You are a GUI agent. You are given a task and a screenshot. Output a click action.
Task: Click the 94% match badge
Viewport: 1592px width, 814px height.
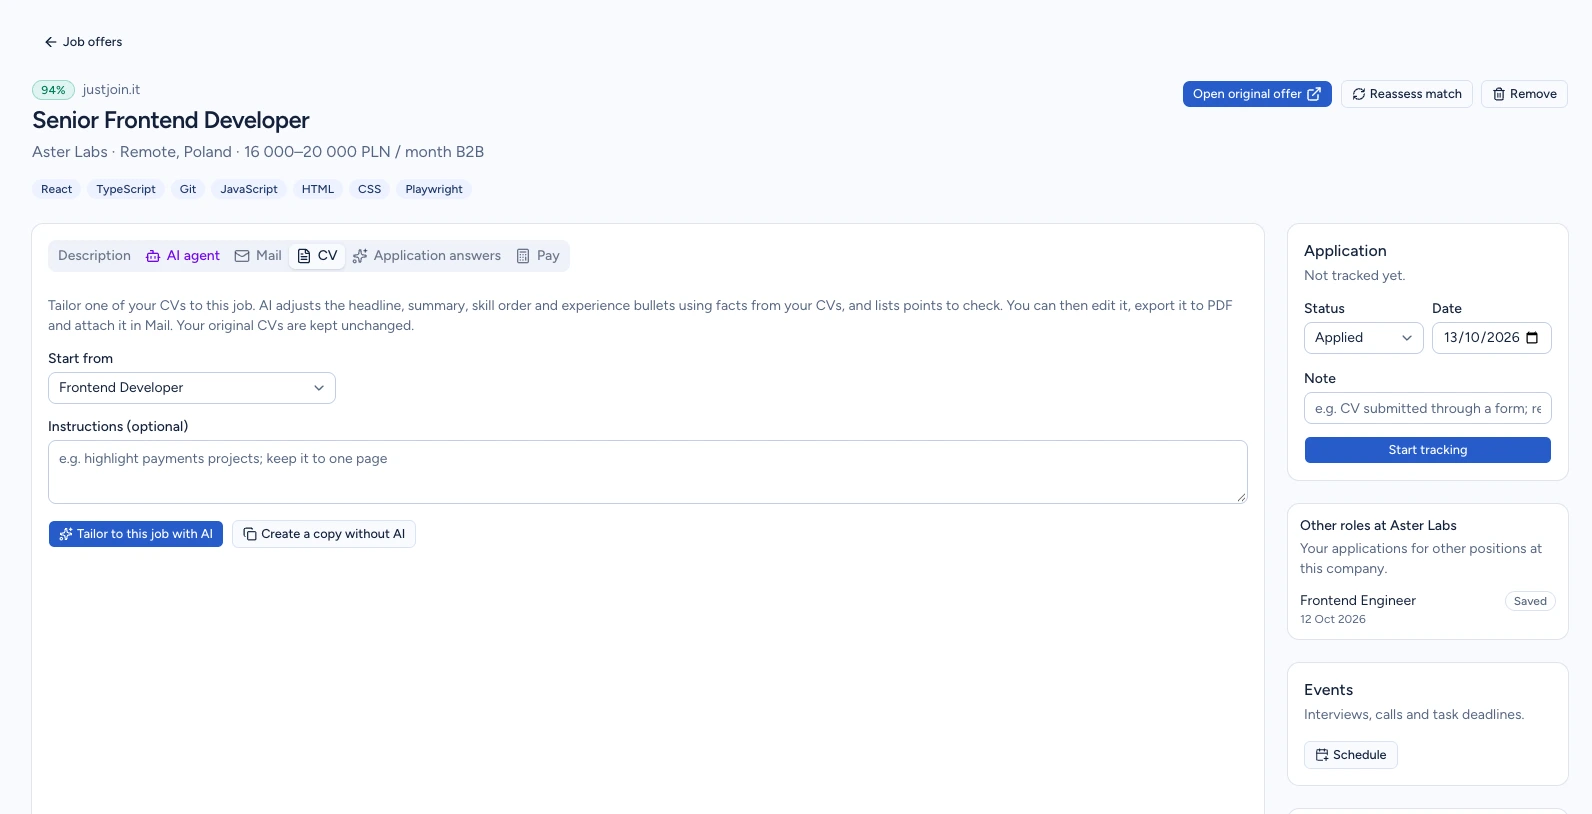coord(53,90)
